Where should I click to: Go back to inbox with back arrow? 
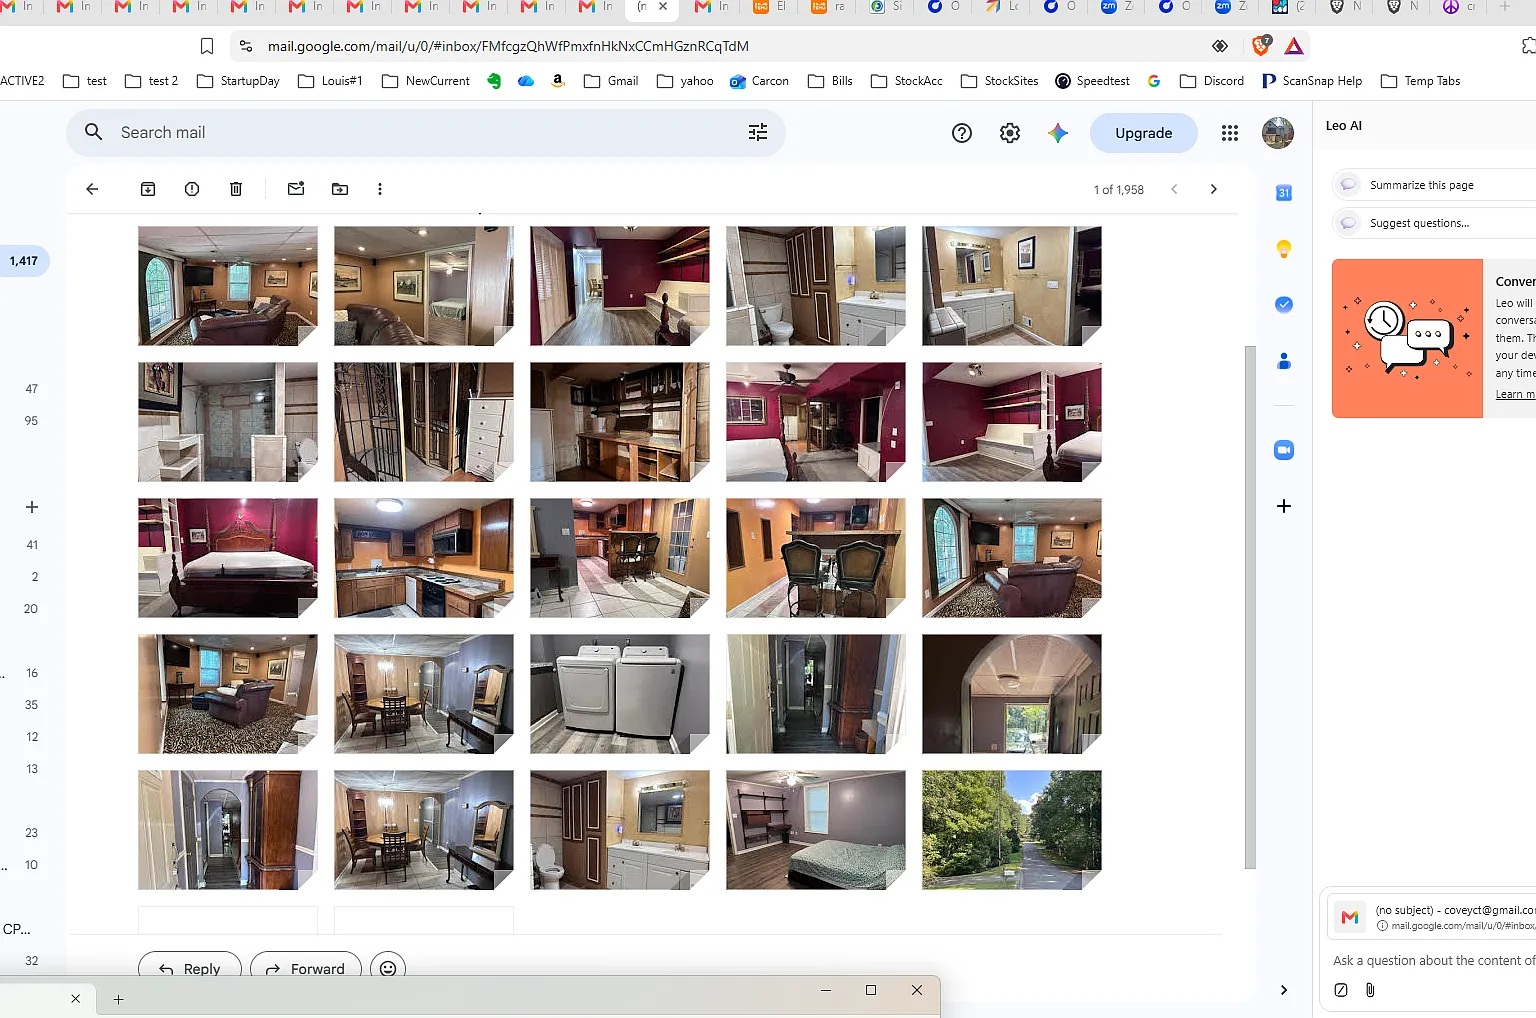tap(92, 189)
